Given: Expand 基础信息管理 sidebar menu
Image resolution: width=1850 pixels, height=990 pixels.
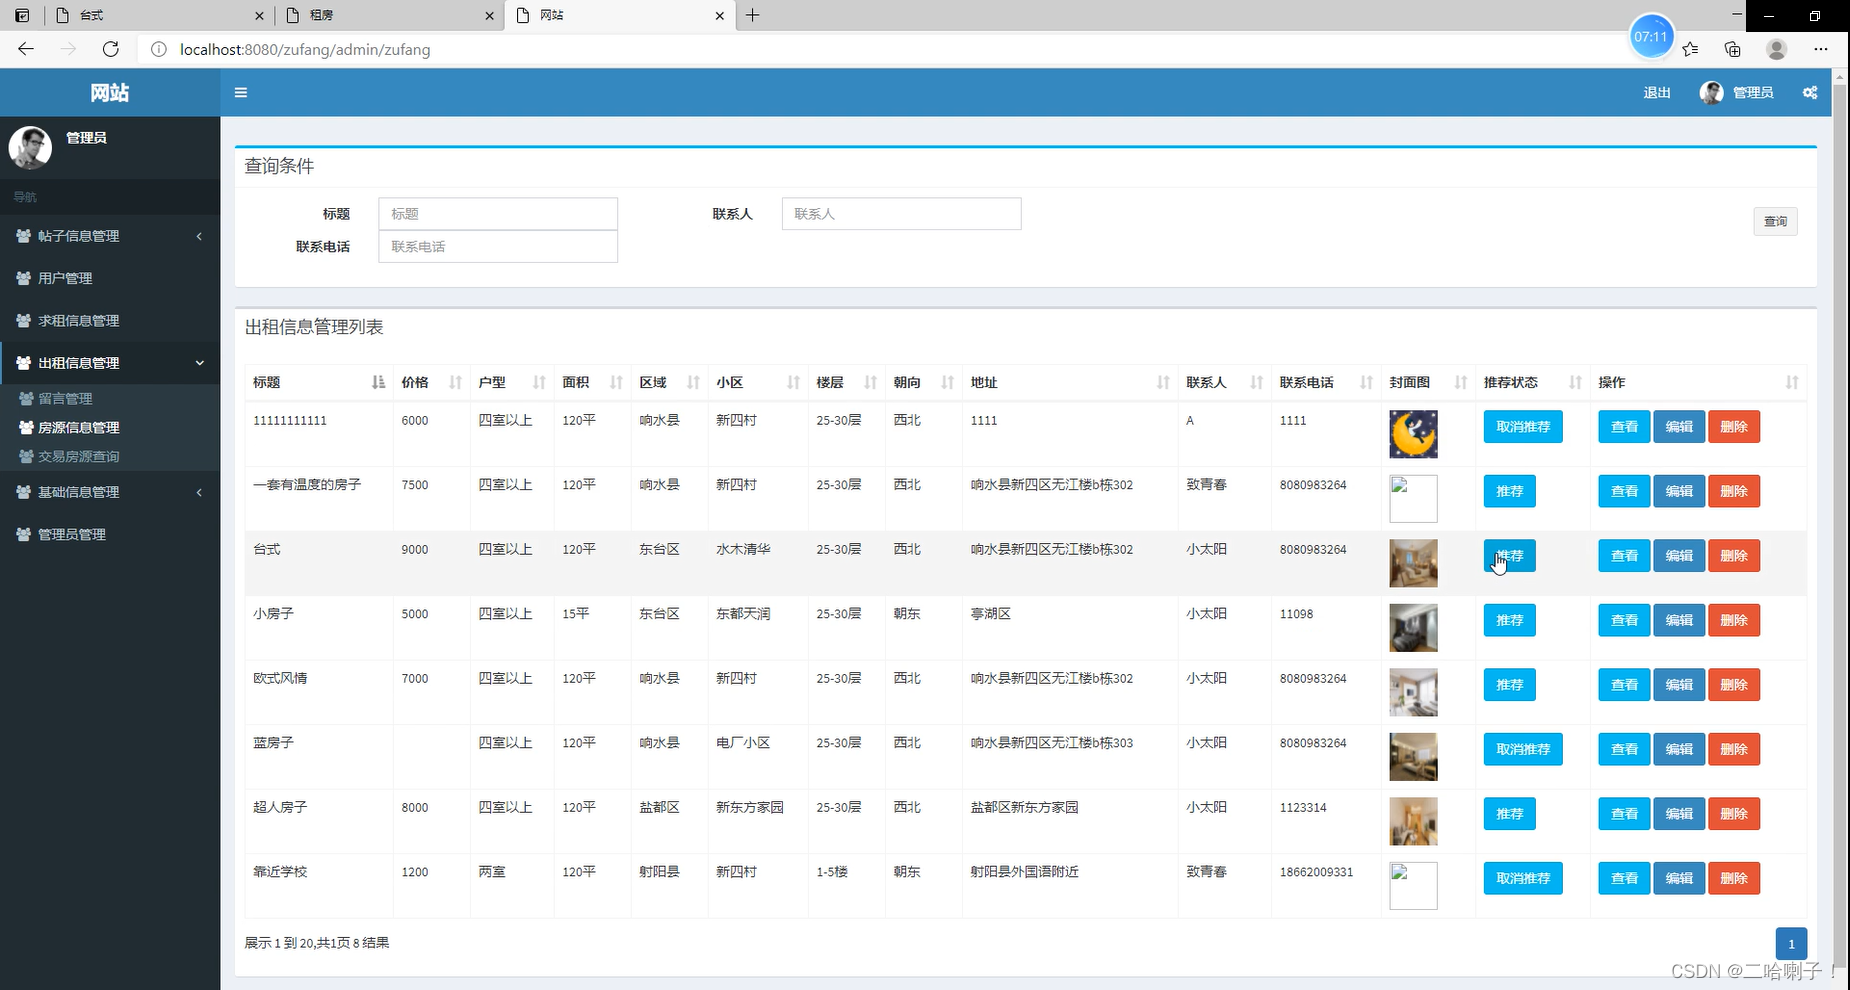Looking at the screenshot, I should click(110, 492).
